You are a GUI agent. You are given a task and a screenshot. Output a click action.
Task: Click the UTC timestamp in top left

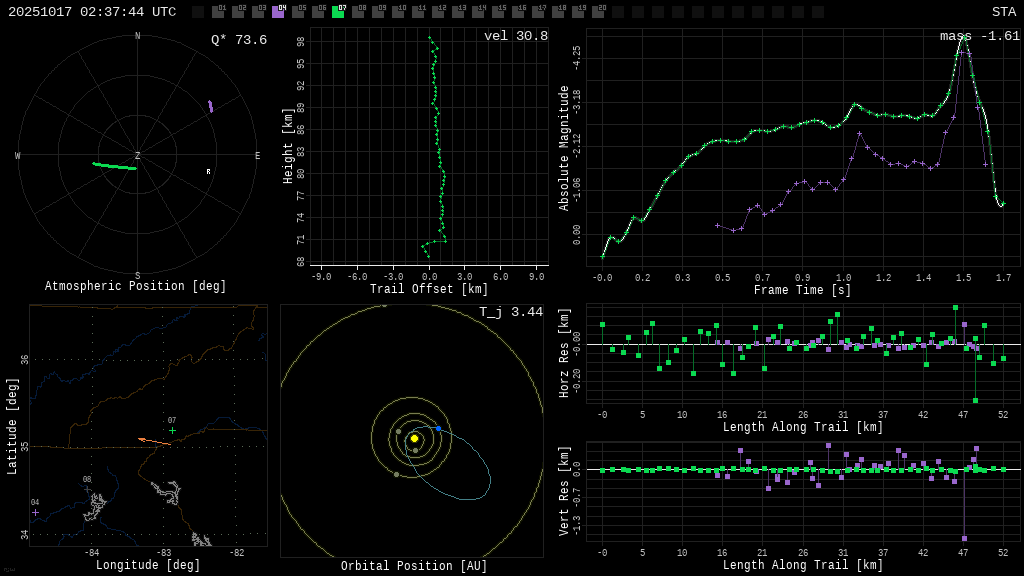click(x=92, y=12)
